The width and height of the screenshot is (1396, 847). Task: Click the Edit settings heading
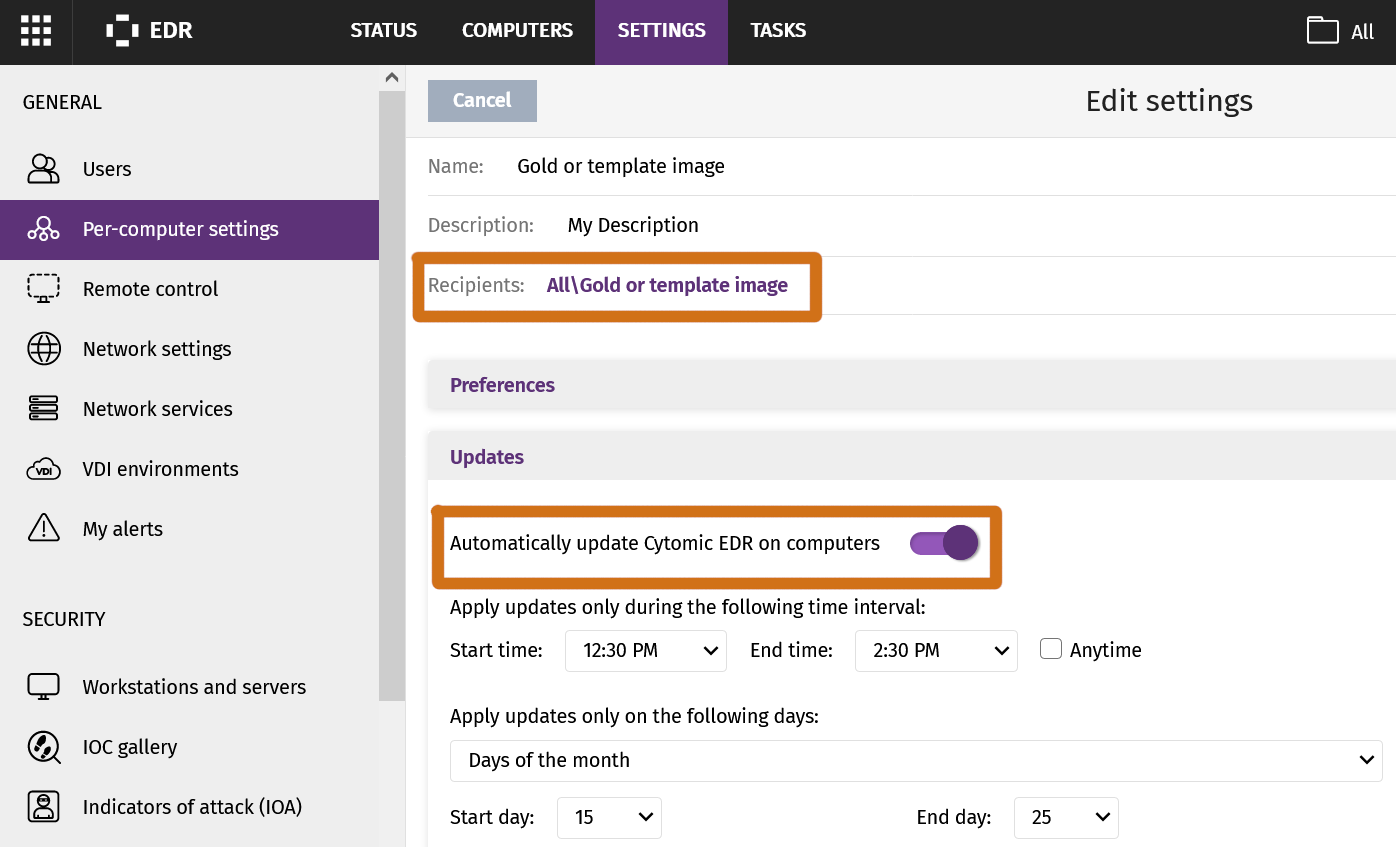click(x=1169, y=101)
